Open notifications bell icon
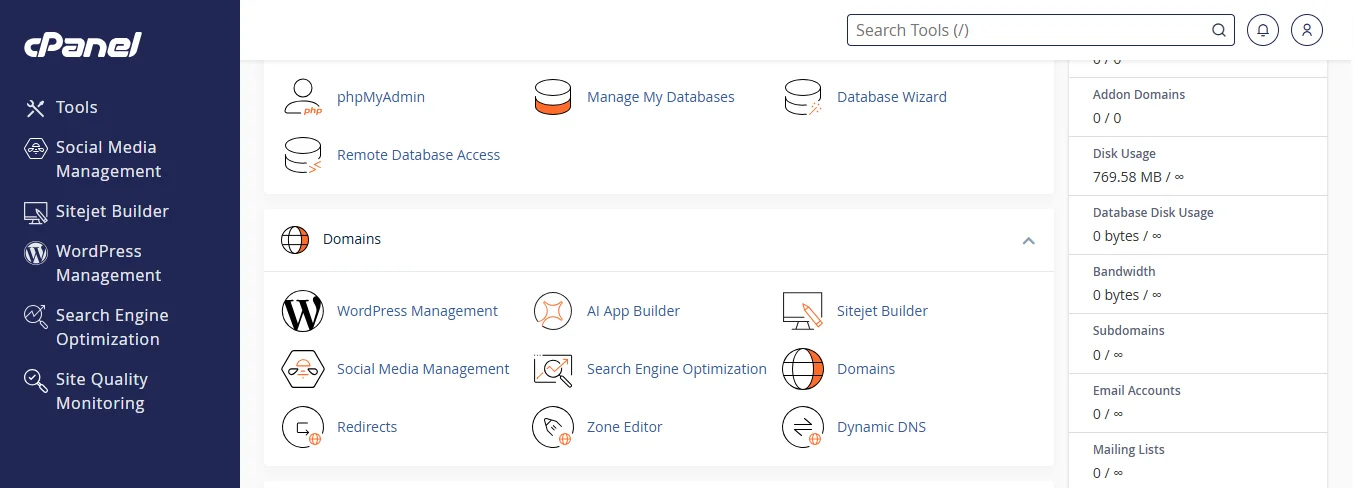 click(1263, 30)
